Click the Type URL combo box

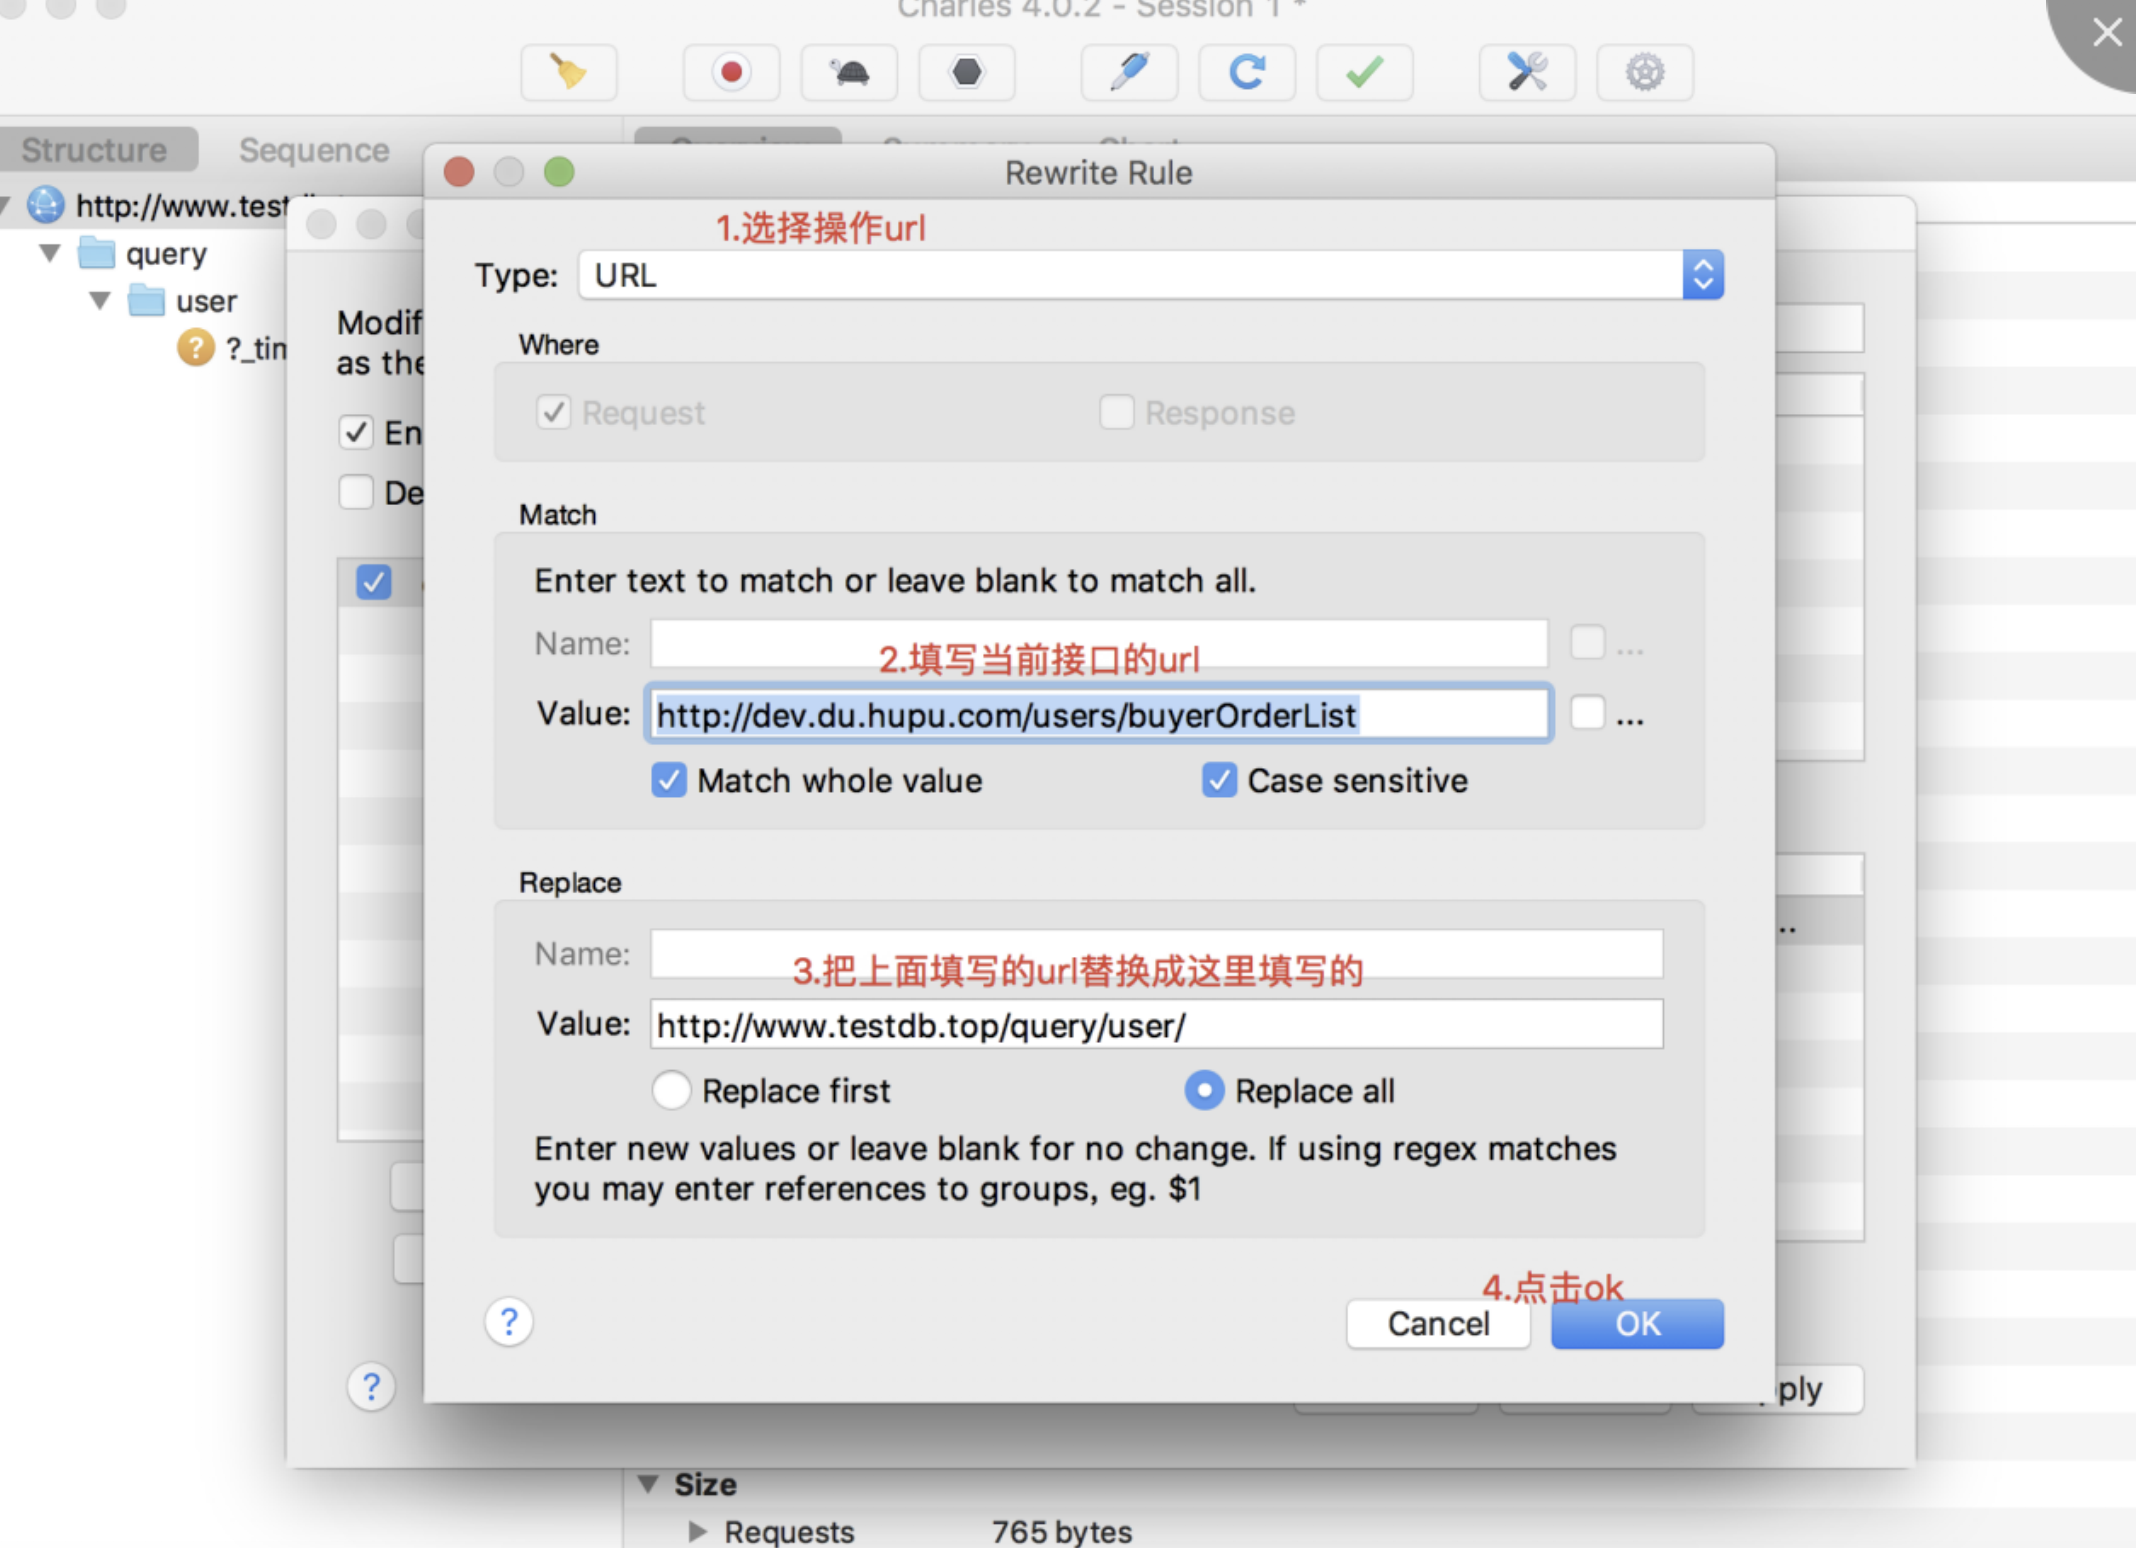coord(1151,275)
